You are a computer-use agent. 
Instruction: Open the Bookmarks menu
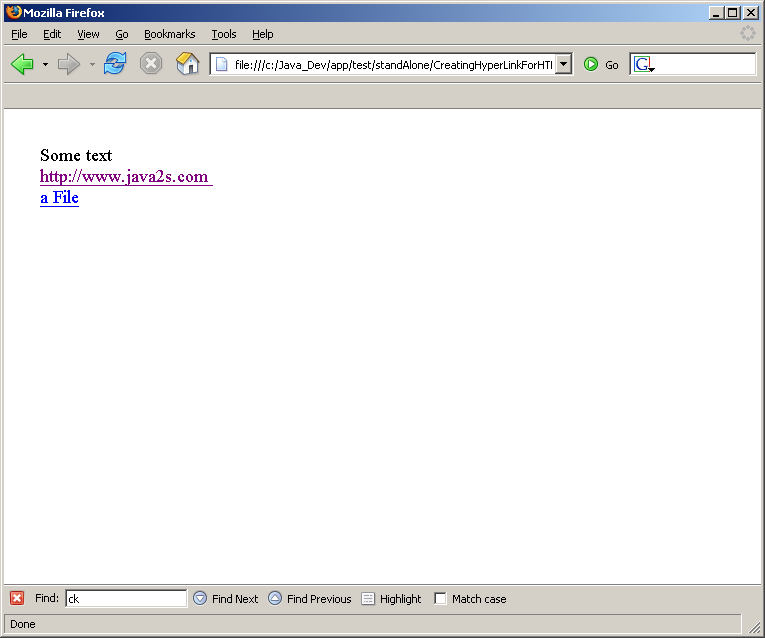pyautogui.click(x=170, y=34)
